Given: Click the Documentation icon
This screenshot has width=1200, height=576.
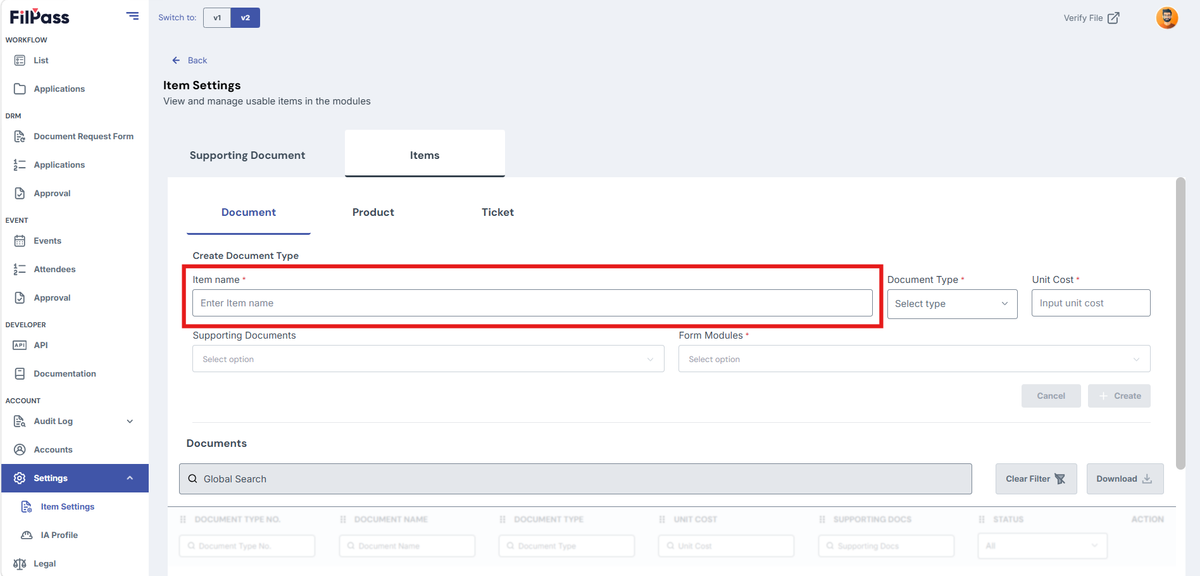Looking at the screenshot, I should pos(19,374).
